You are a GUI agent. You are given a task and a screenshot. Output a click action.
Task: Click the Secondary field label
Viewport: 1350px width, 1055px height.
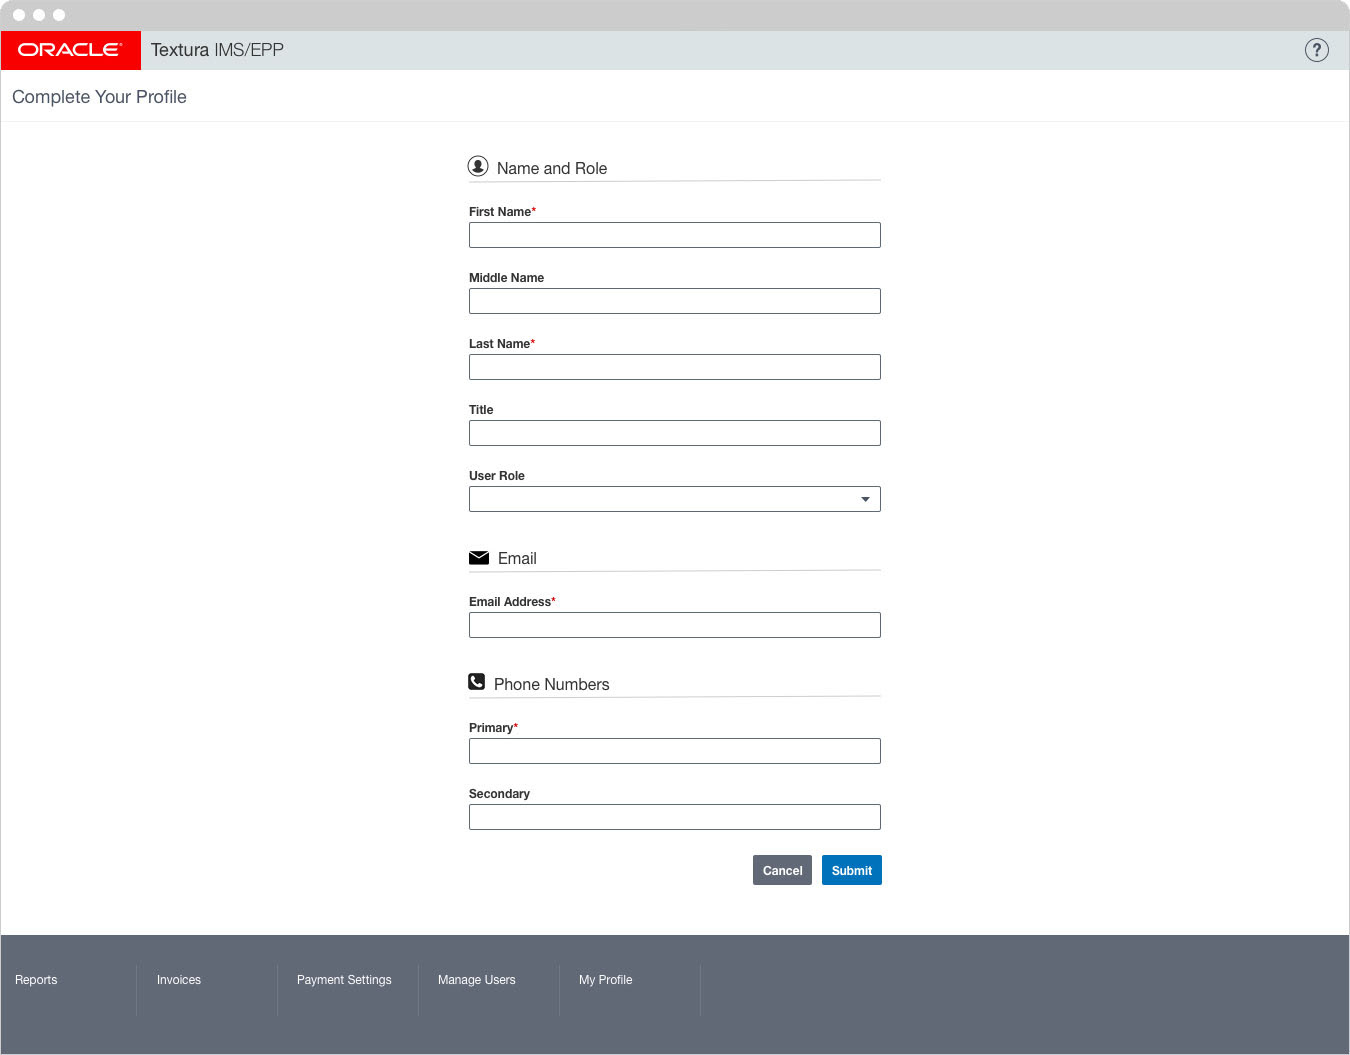pos(499,794)
